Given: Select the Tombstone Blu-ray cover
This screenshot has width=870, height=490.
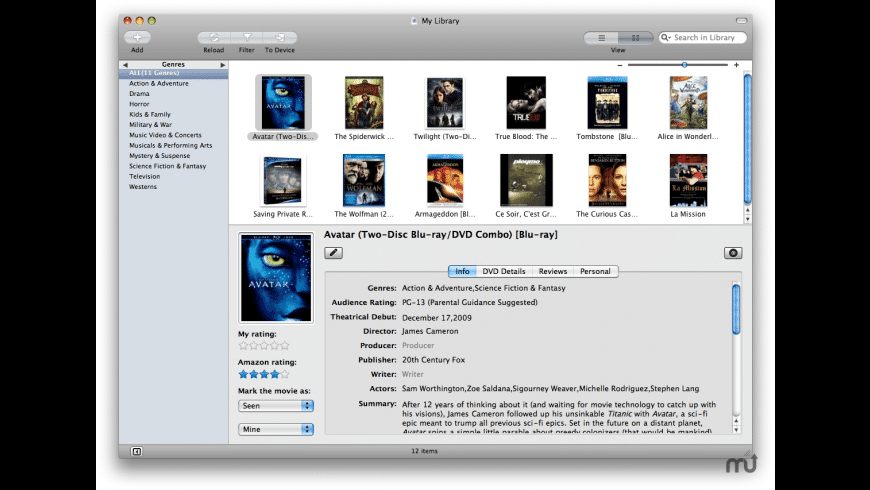Looking at the screenshot, I should (607, 103).
